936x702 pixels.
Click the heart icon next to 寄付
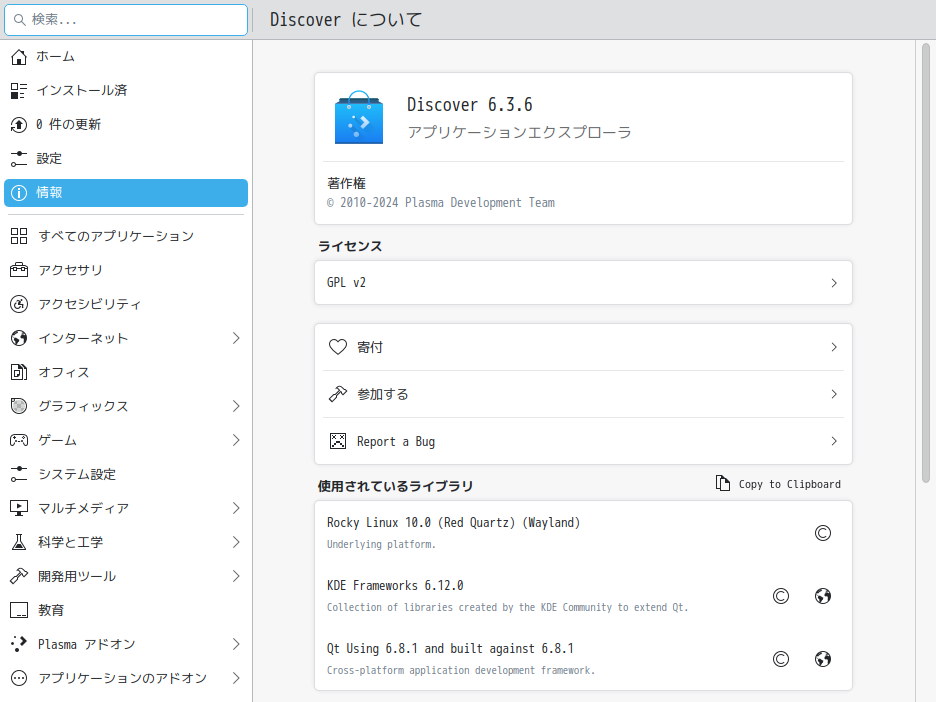tap(337, 346)
